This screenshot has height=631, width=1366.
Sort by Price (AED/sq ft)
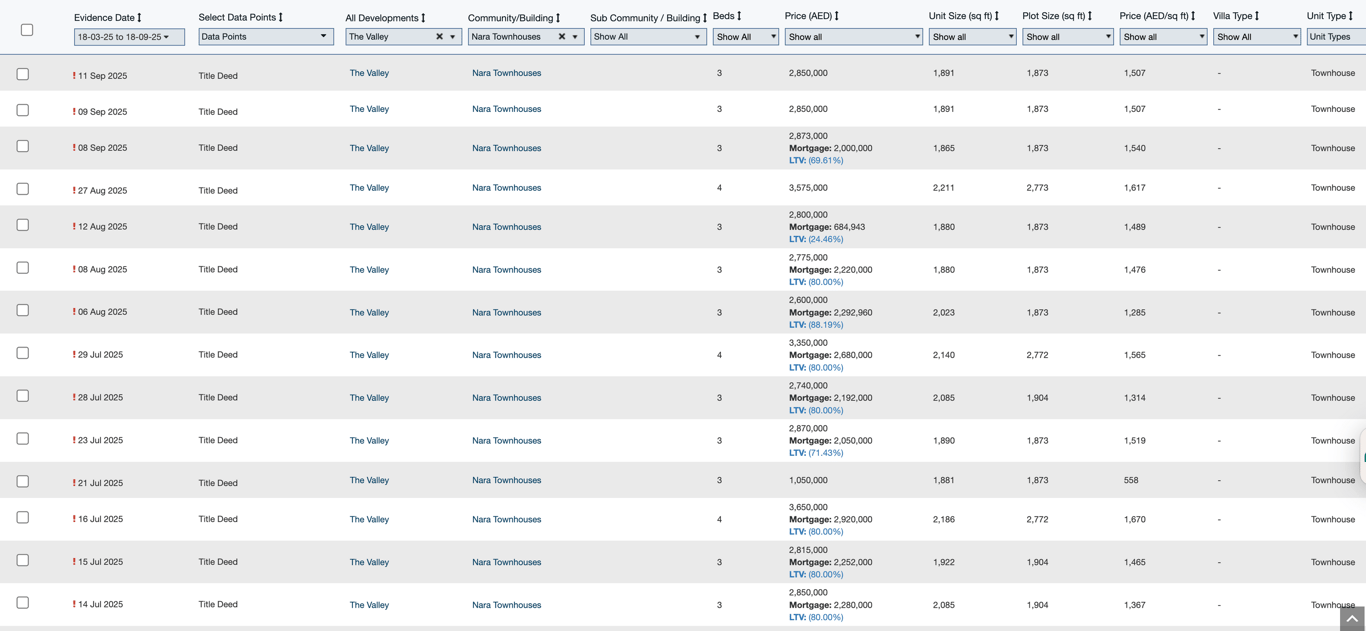tap(1193, 16)
